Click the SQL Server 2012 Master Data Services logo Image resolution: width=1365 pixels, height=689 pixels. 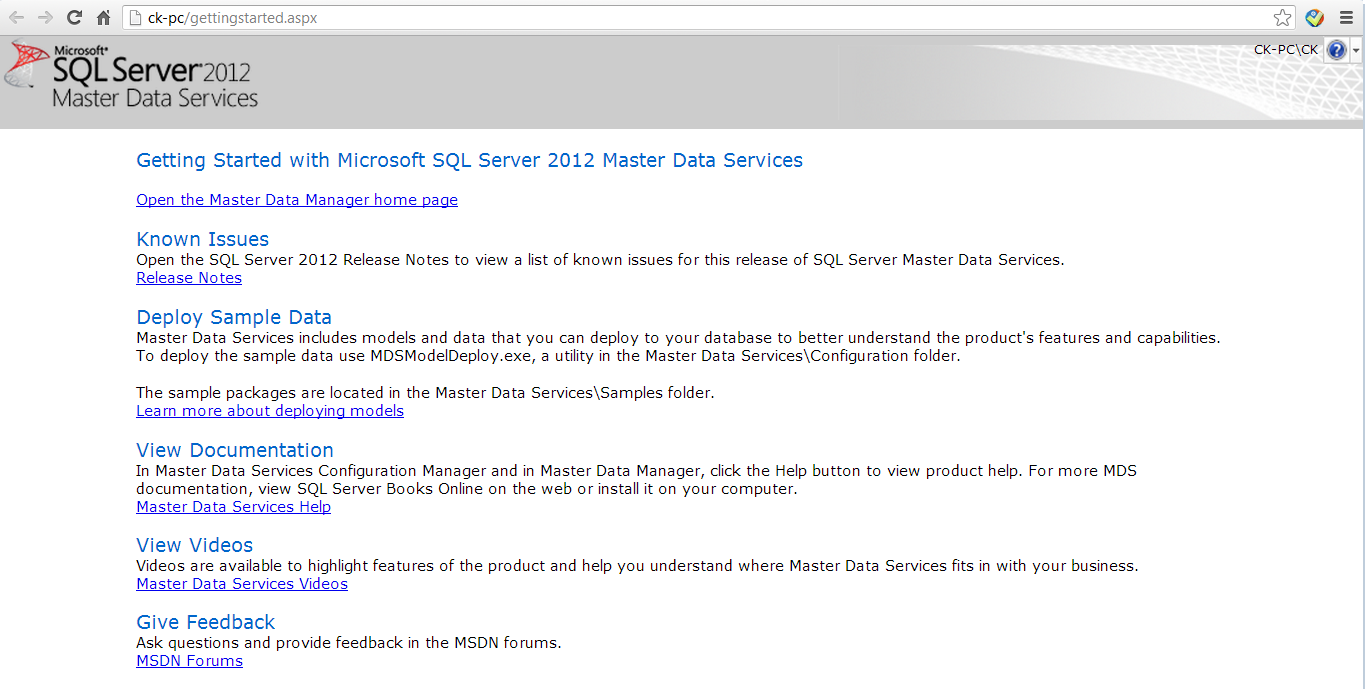coord(131,73)
